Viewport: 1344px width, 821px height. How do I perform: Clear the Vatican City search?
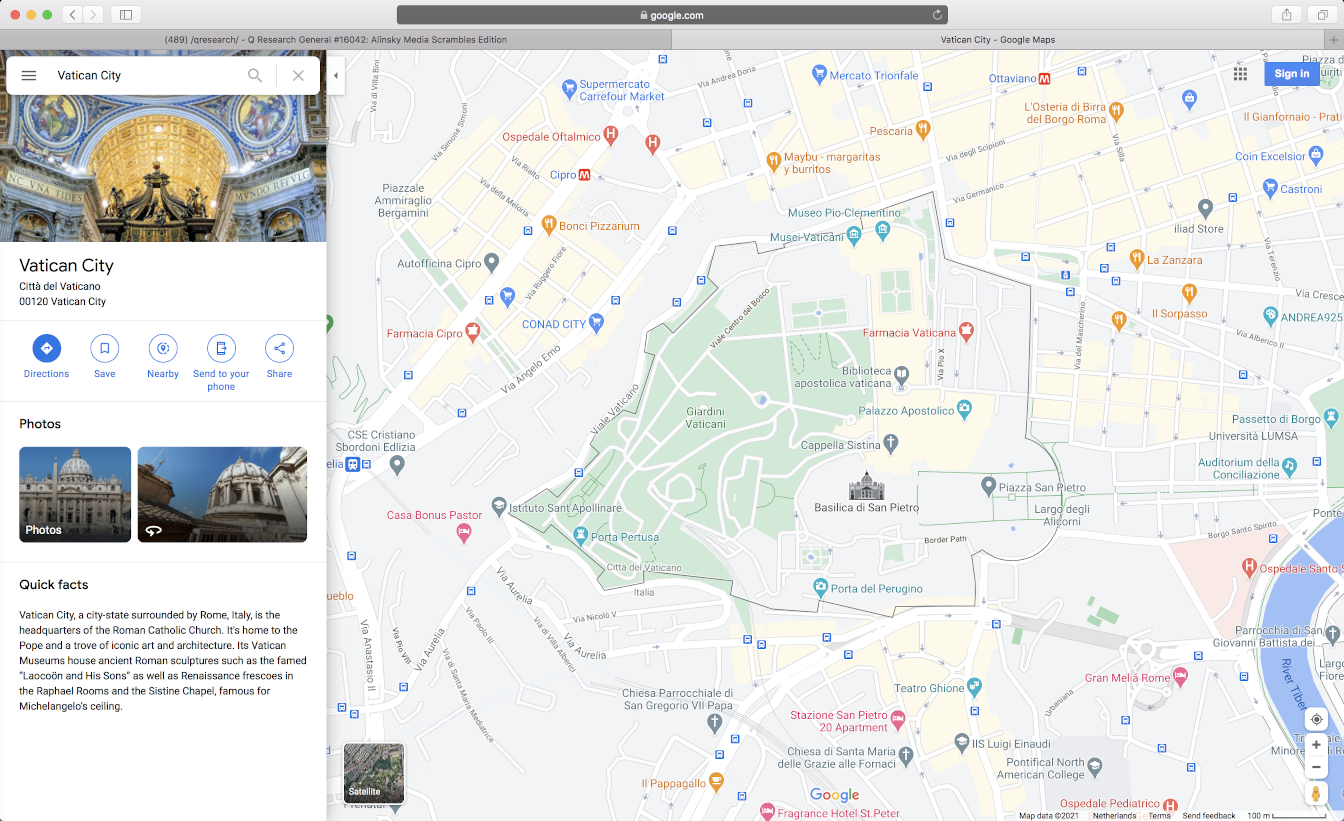pyautogui.click(x=298, y=75)
